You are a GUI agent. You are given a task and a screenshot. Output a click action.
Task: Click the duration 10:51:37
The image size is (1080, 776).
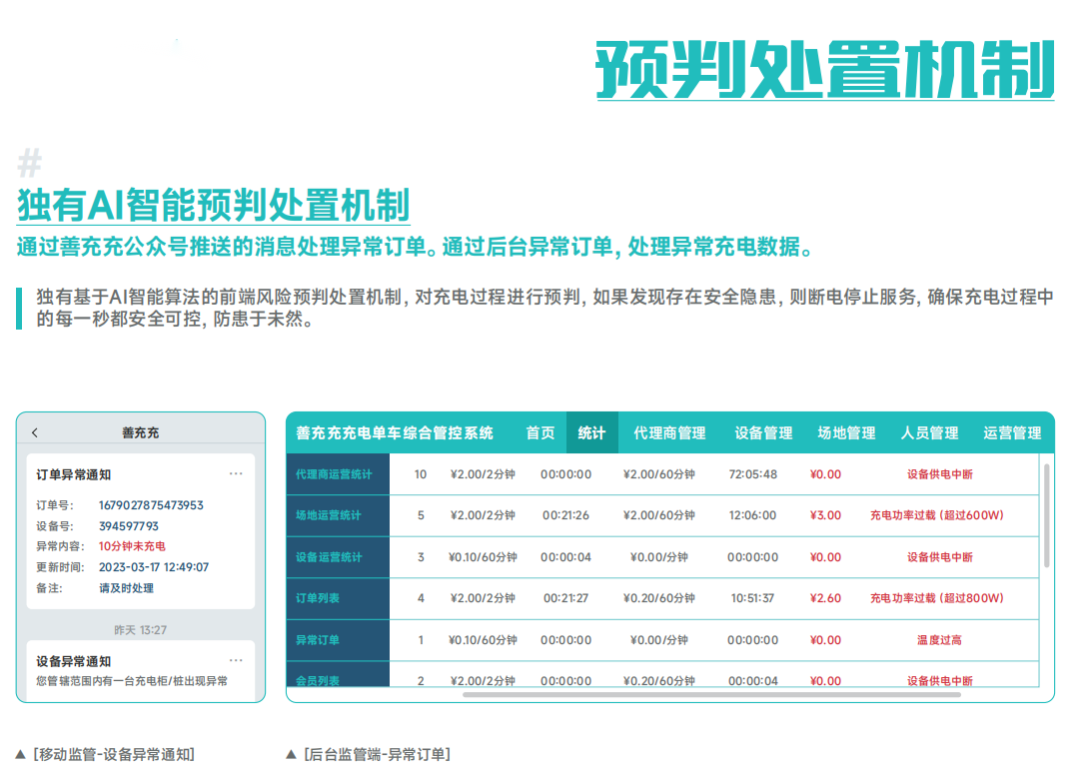[752, 598]
